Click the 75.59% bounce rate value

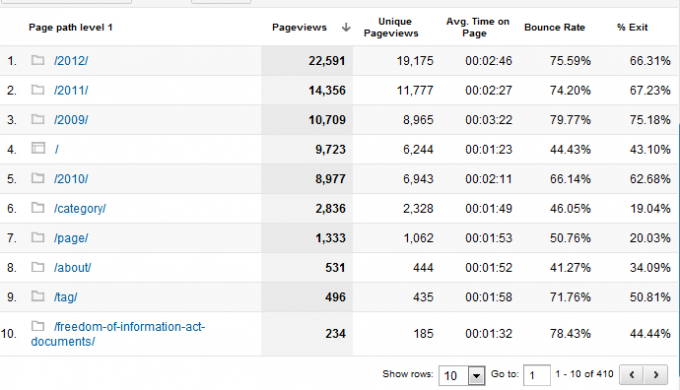[570, 61]
